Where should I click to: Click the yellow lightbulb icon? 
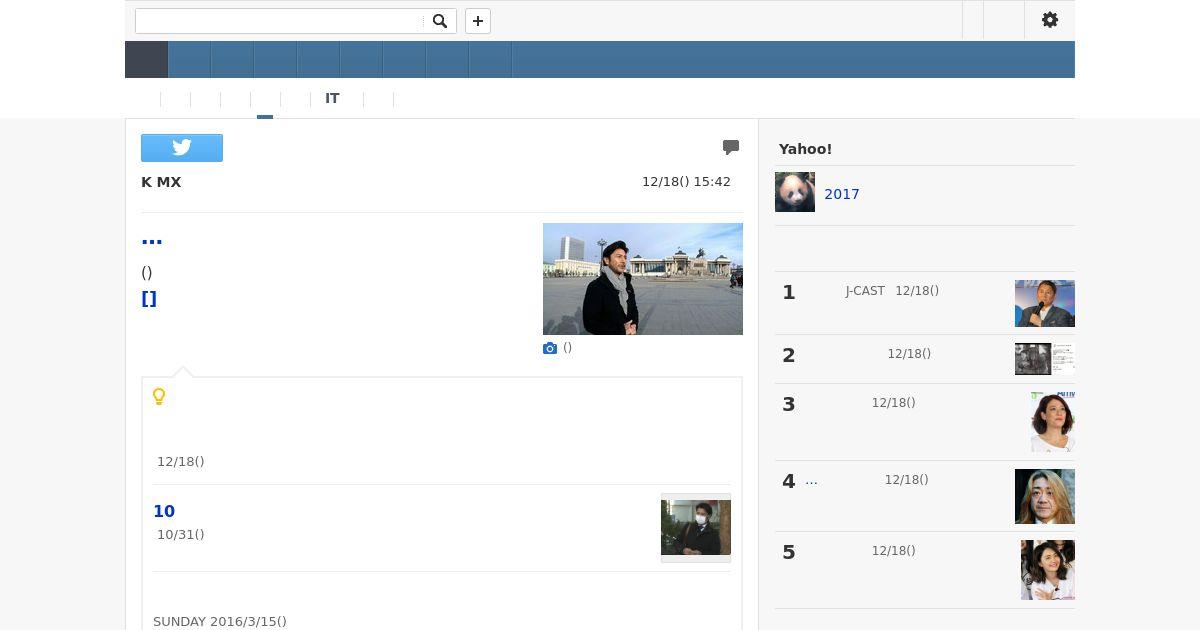click(159, 396)
